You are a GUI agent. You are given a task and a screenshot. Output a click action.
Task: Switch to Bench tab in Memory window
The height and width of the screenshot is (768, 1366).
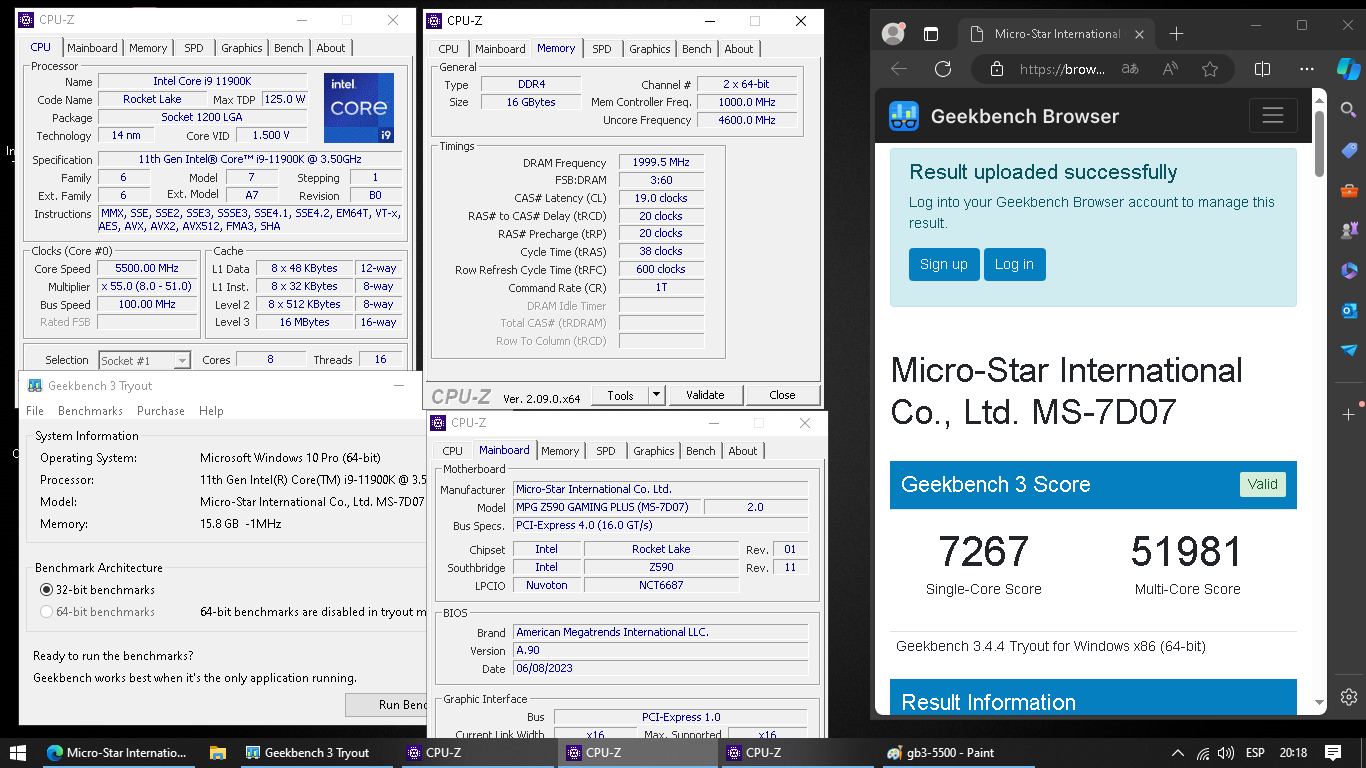697,49
